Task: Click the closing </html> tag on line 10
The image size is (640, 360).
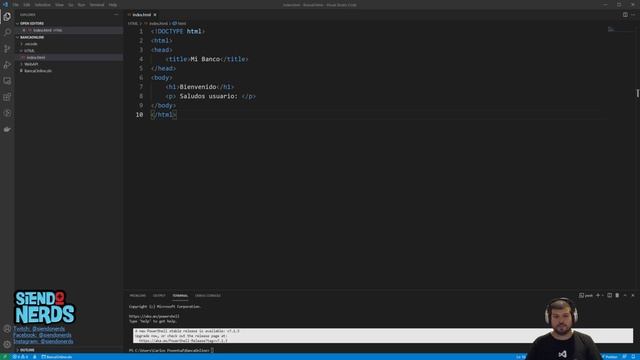Action: [x=163, y=115]
